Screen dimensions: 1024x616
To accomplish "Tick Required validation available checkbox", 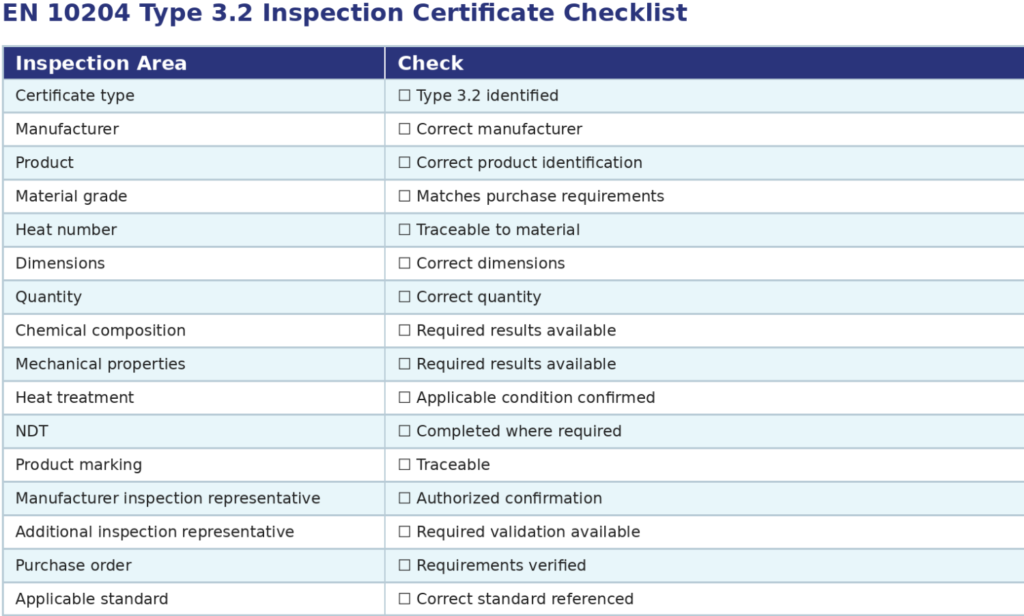I will tap(404, 532).
